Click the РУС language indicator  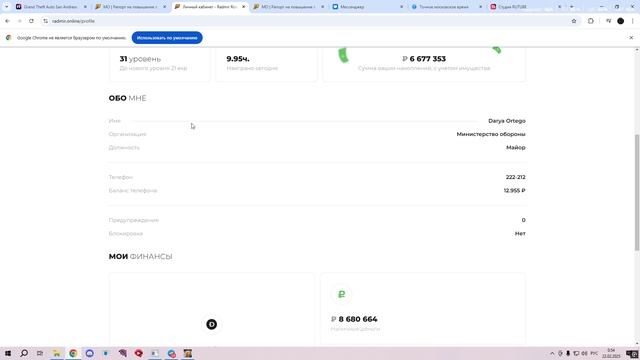pos(594,353)
